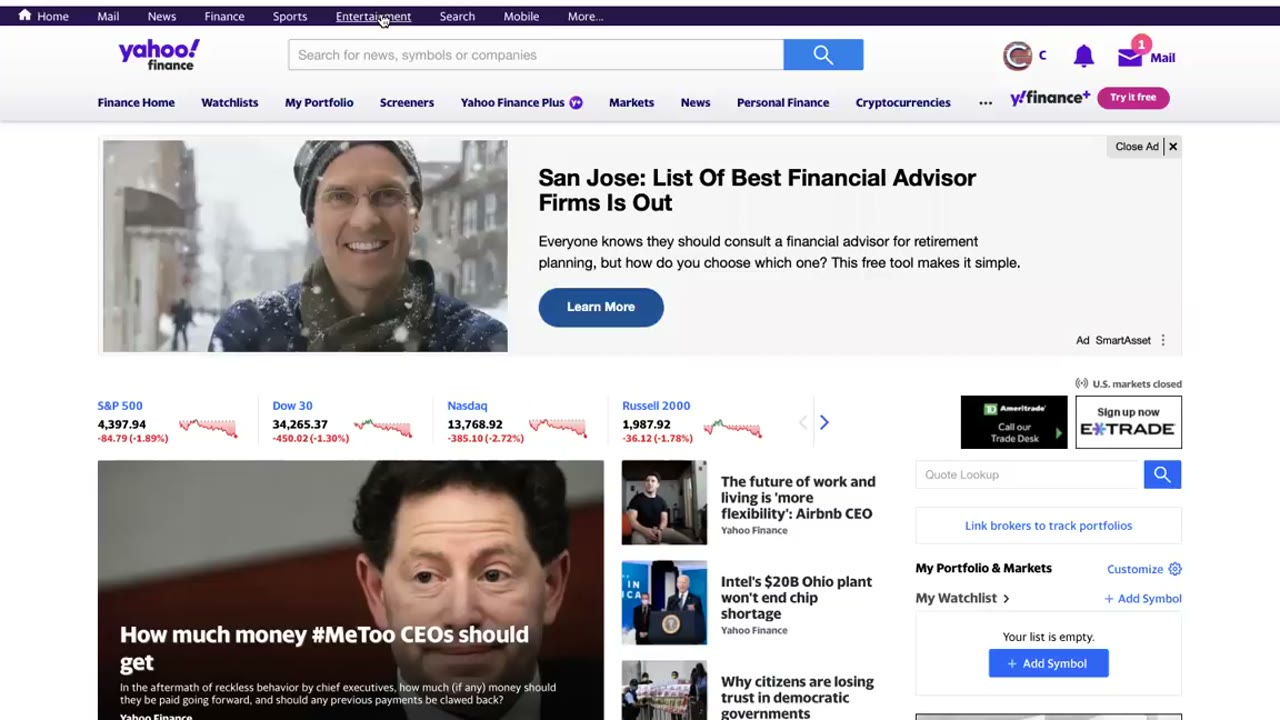The image size is (1280, 720).
Task: Open the Nasdaq index link
Action: click(x=467, y=406)
